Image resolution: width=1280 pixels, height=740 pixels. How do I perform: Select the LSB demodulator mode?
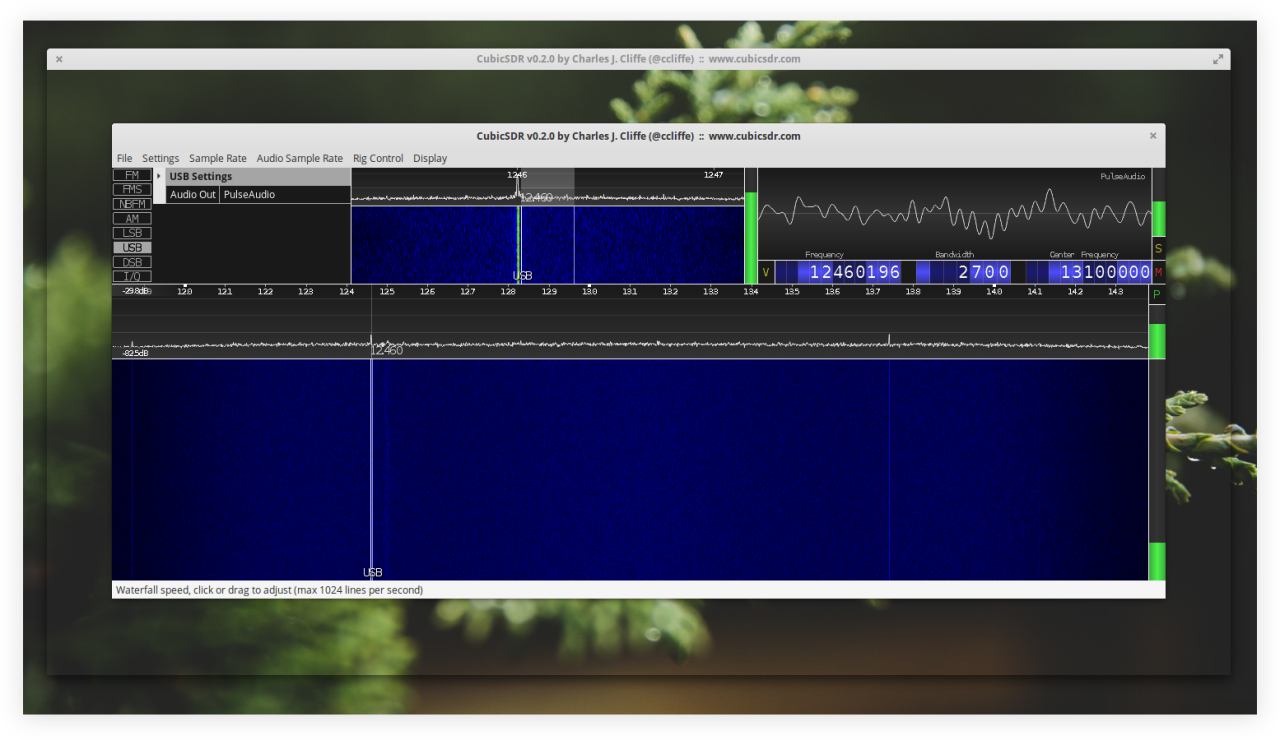coord(132,233)
